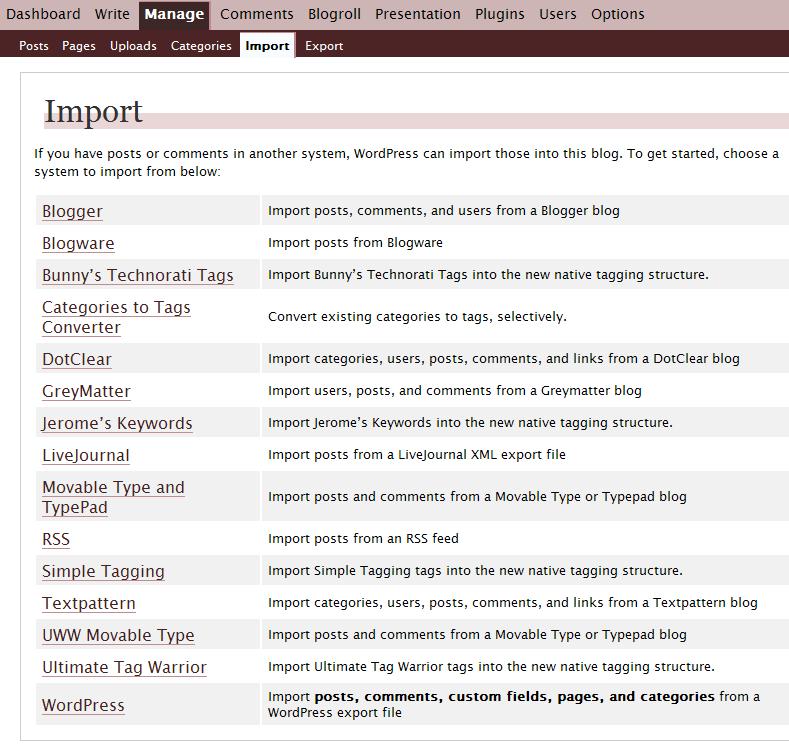Screen dimensions: 789x750
Task: Open the UWW Movable Type importer
Action: point(118,635)
